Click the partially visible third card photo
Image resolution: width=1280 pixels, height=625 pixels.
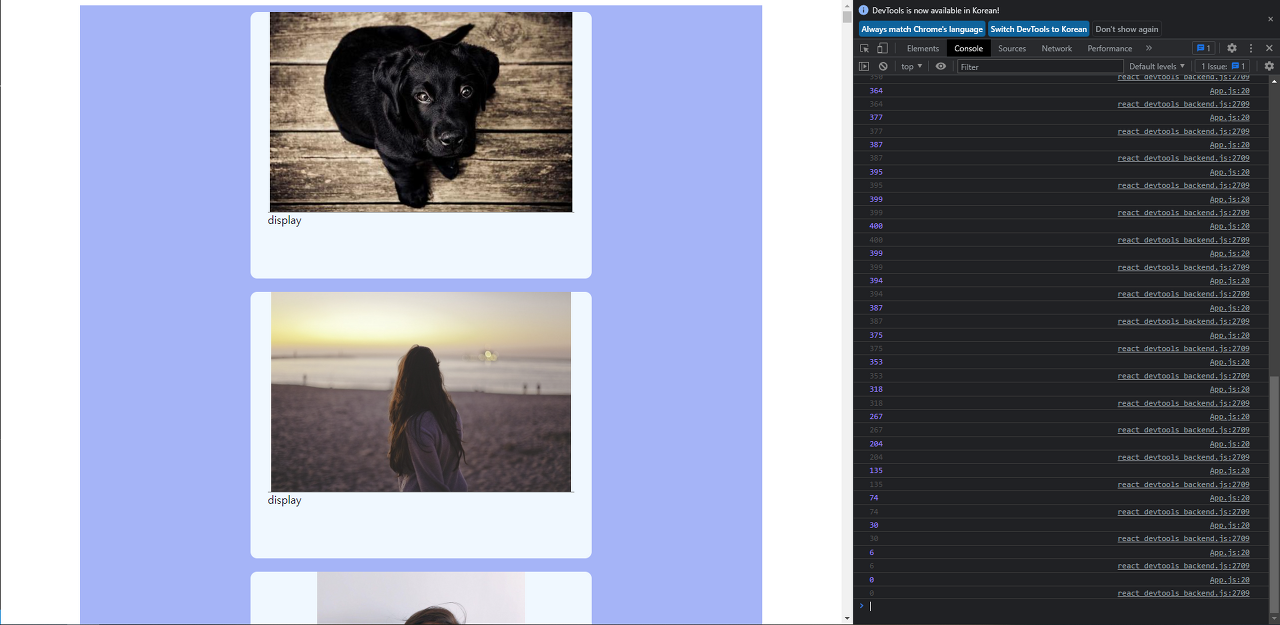(421, 598)
